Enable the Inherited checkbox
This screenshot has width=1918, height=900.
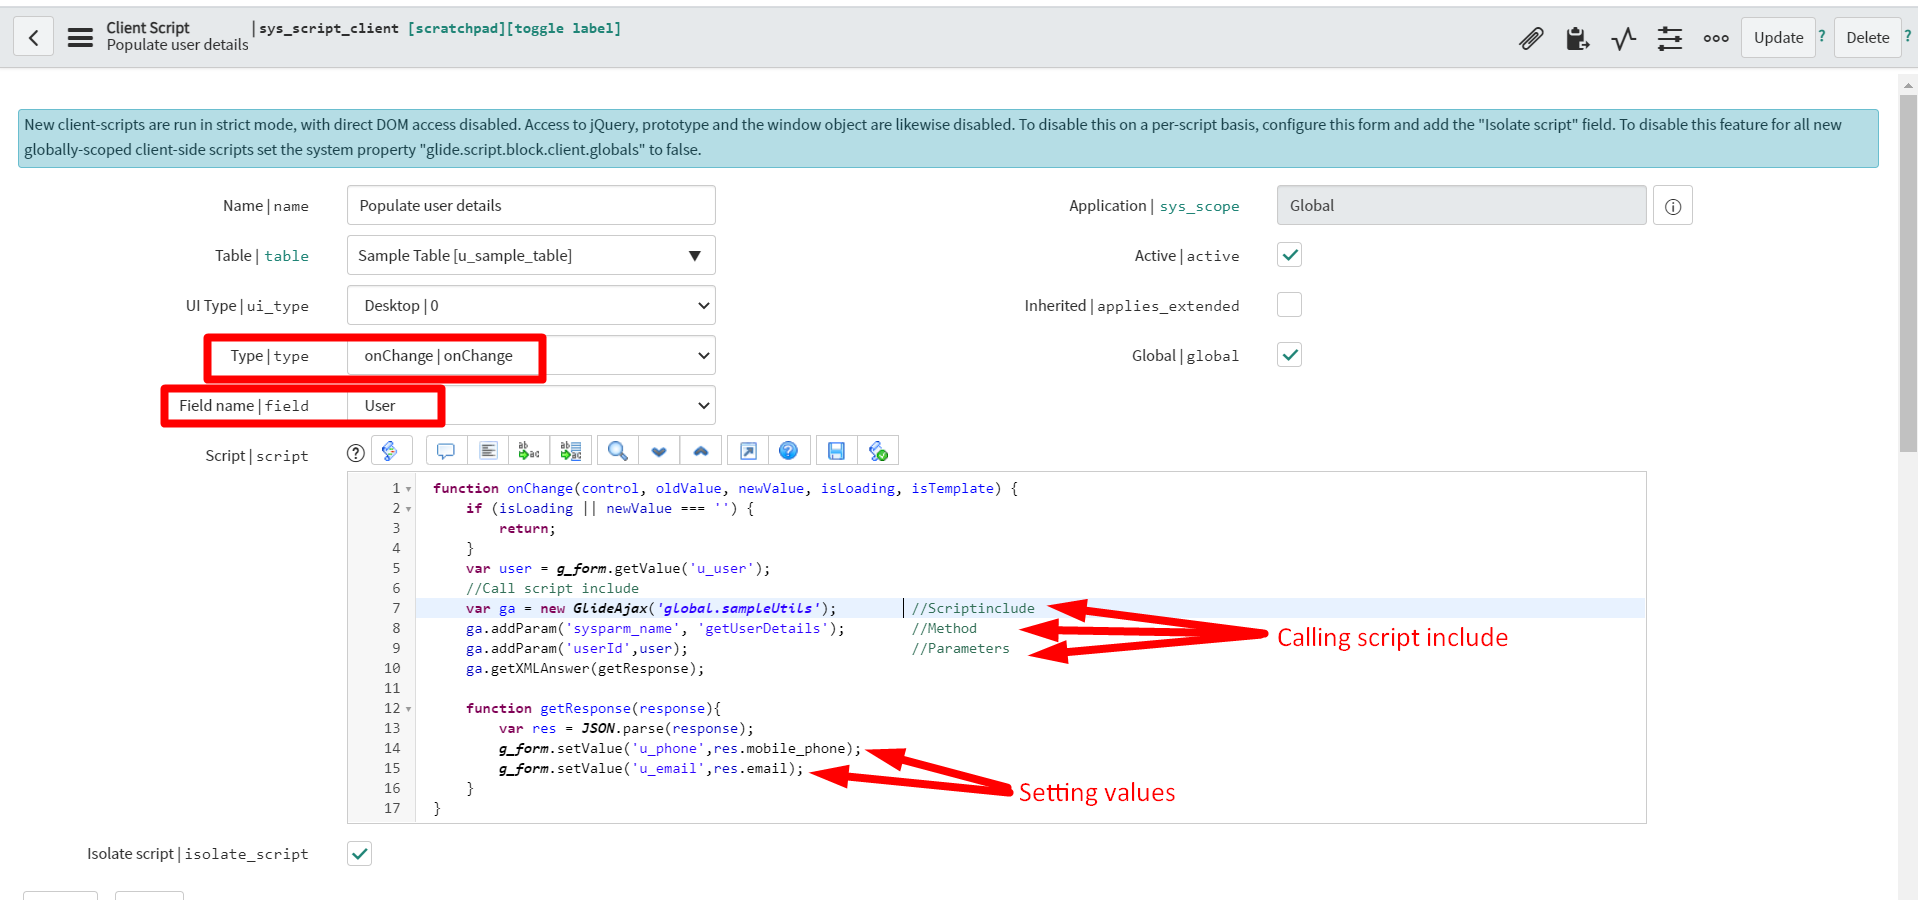coord(1289,305)
